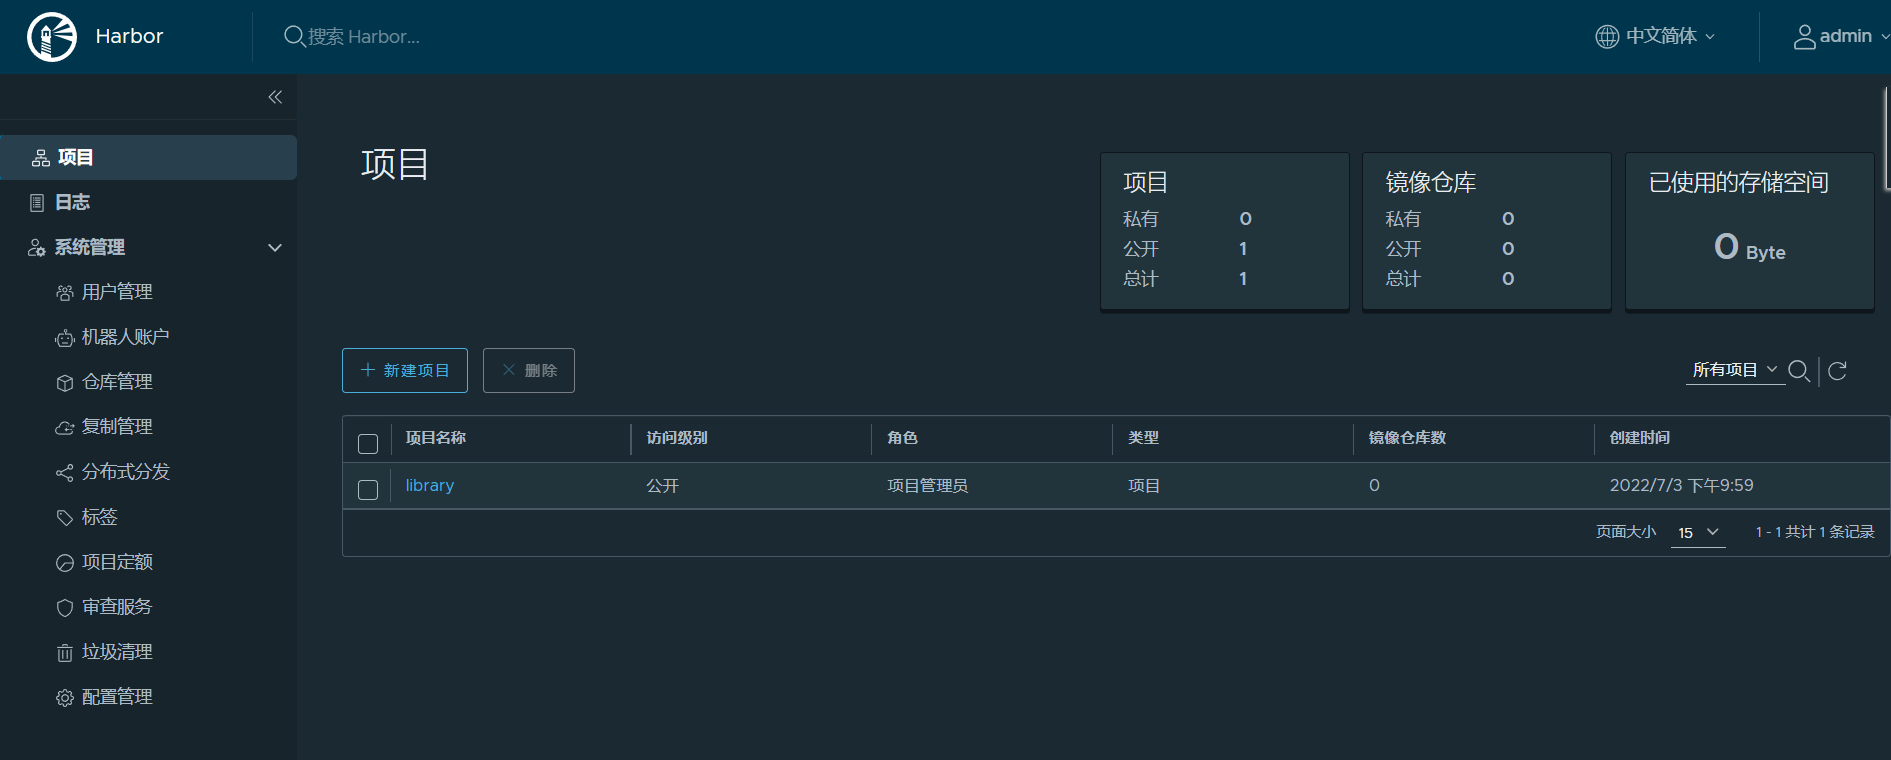1891x760 pixels.
Task: Collapse the 系统管理 section chevron
Action: [275, 248]
